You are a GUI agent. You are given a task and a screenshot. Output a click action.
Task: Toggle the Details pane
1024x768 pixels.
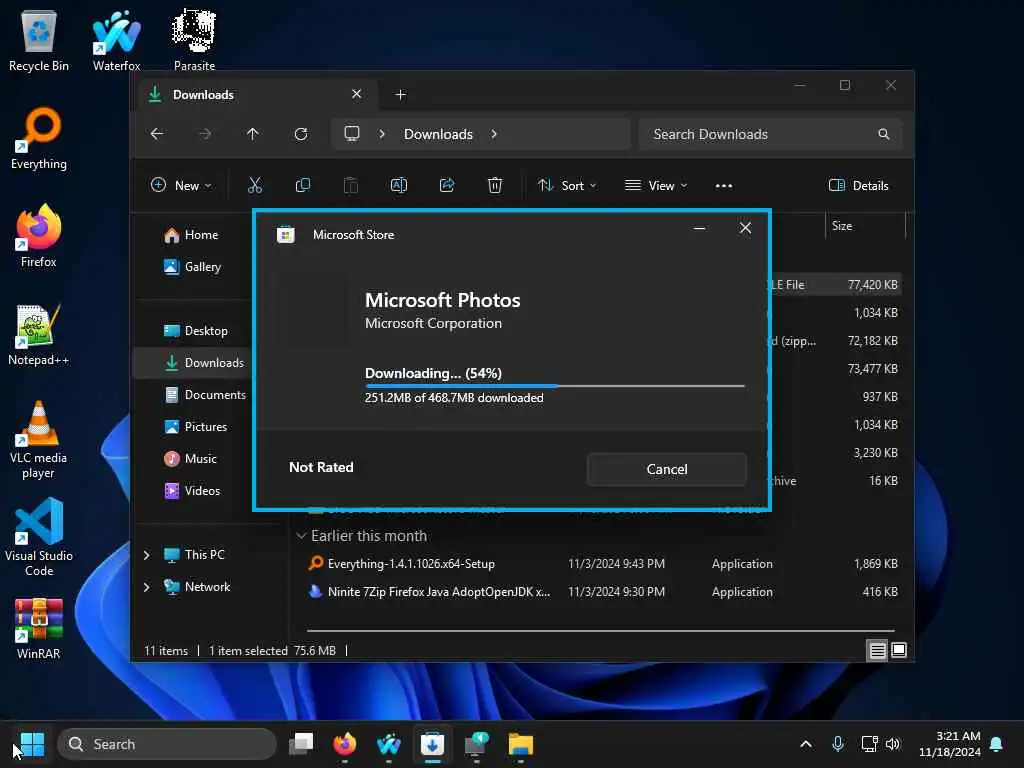click(x=858, y=185)
